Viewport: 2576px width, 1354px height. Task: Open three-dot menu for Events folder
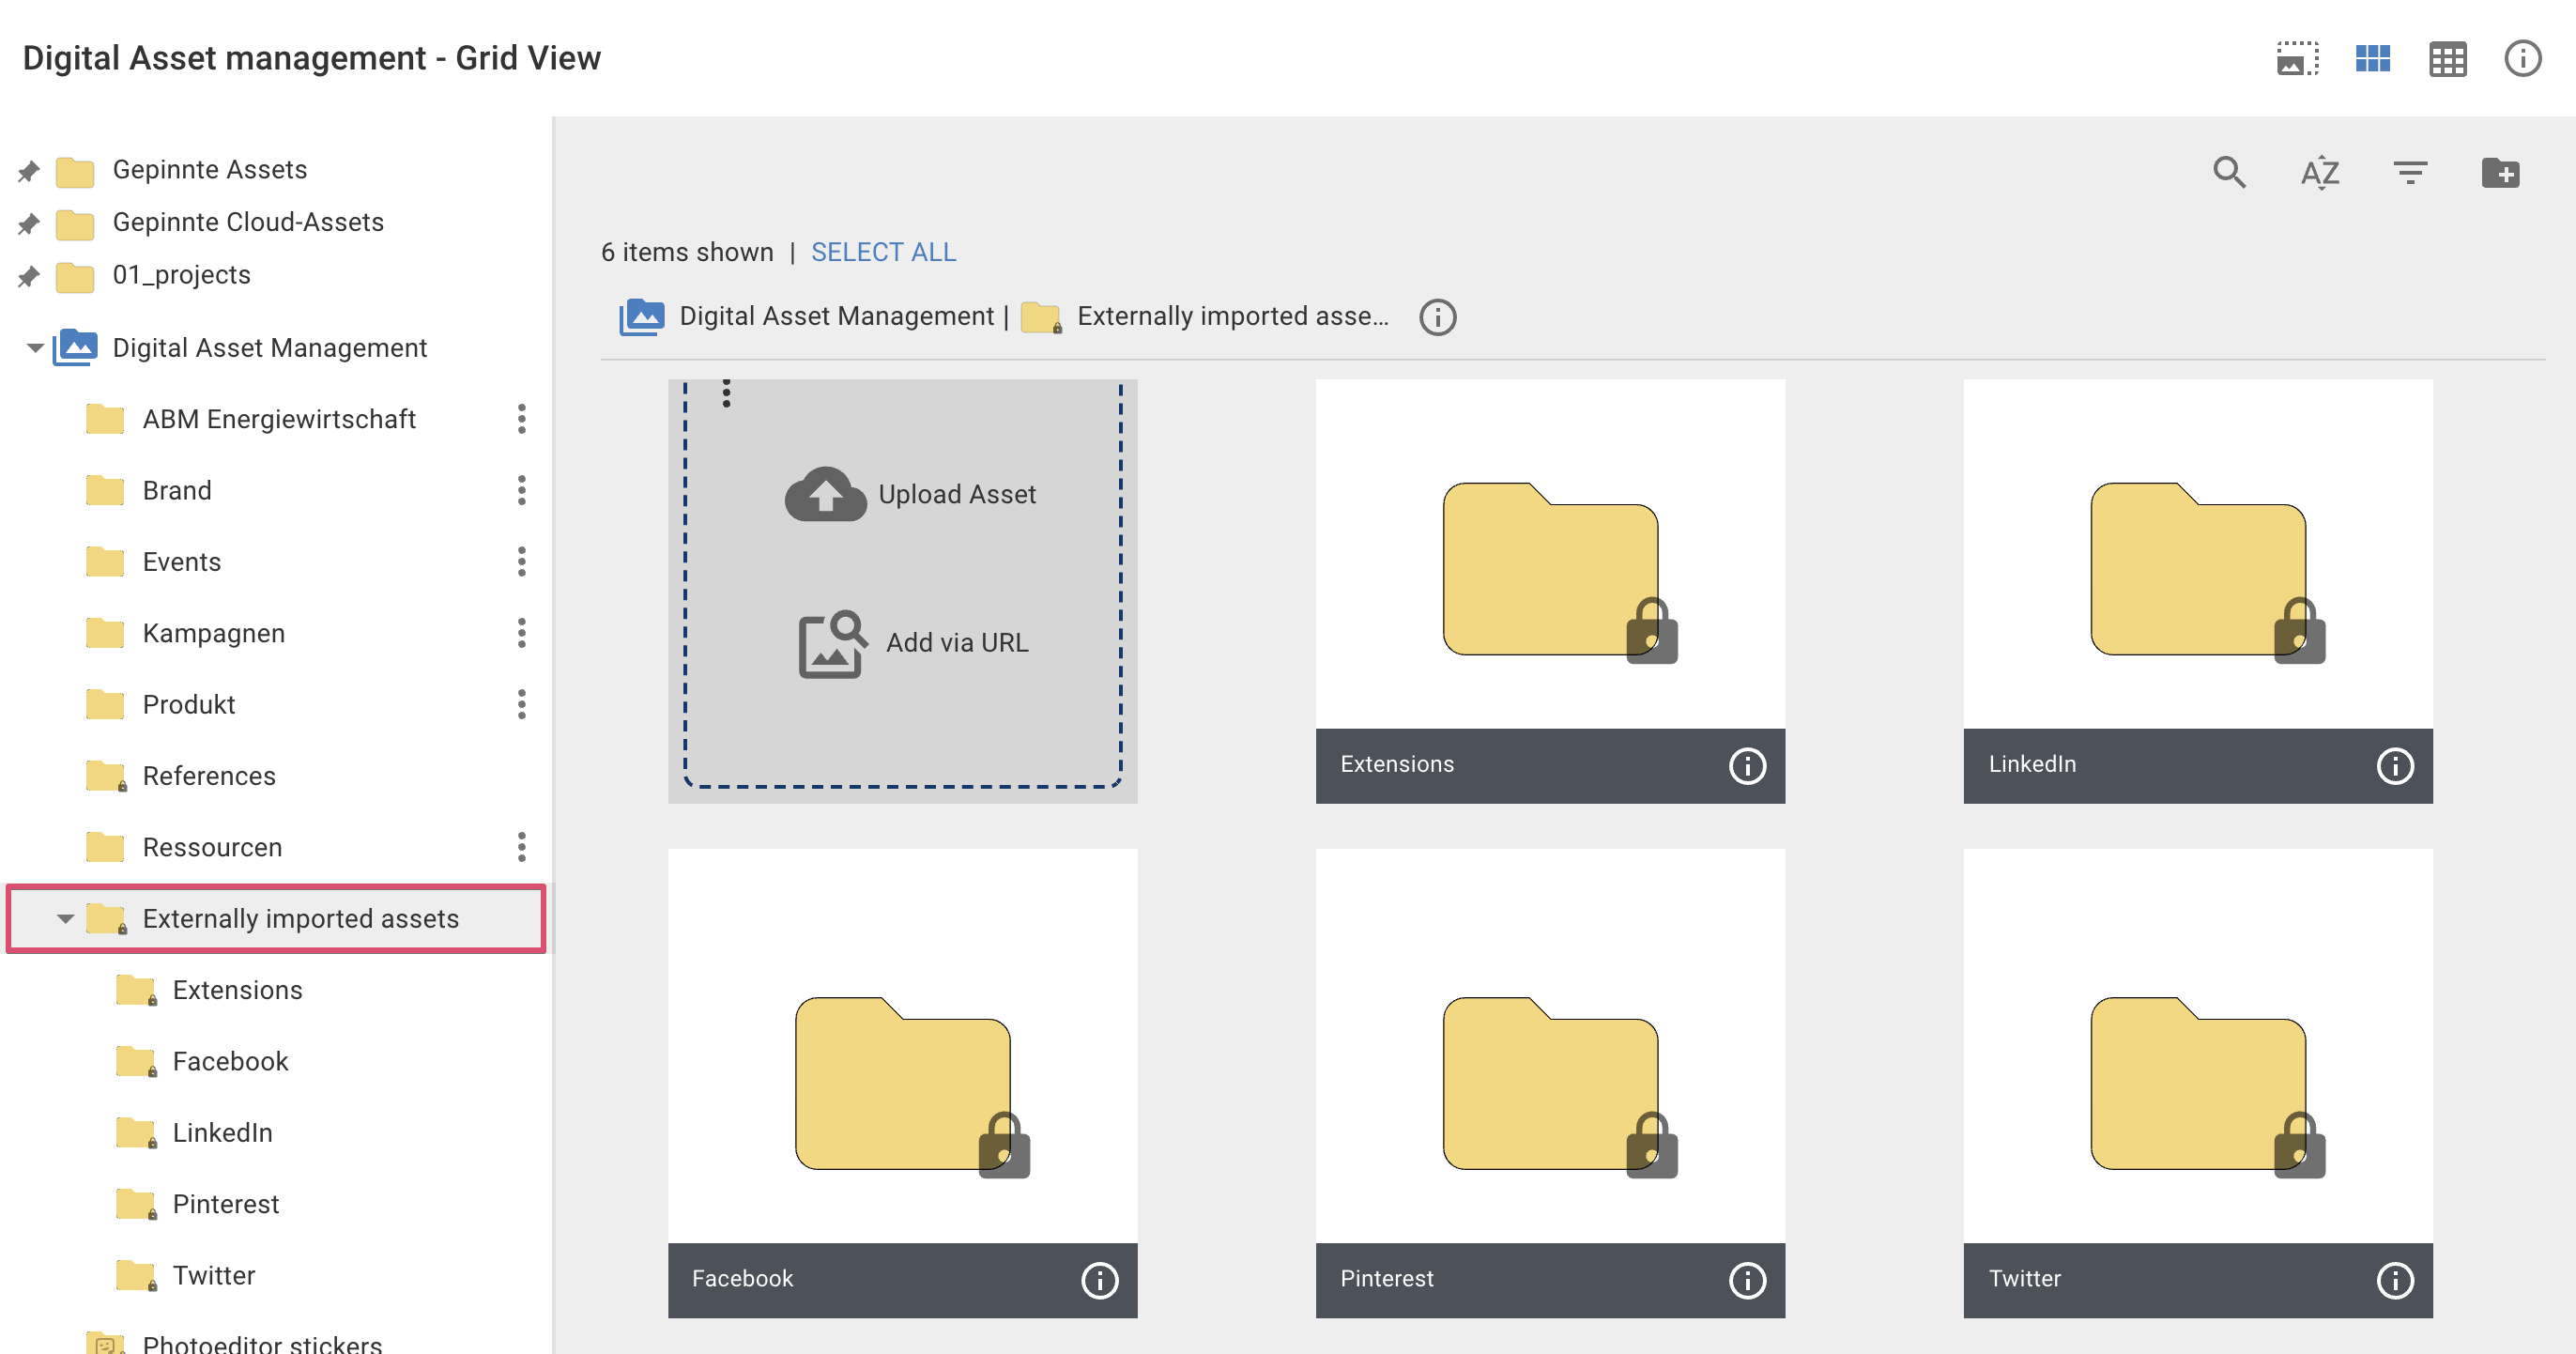coord(521,562)
